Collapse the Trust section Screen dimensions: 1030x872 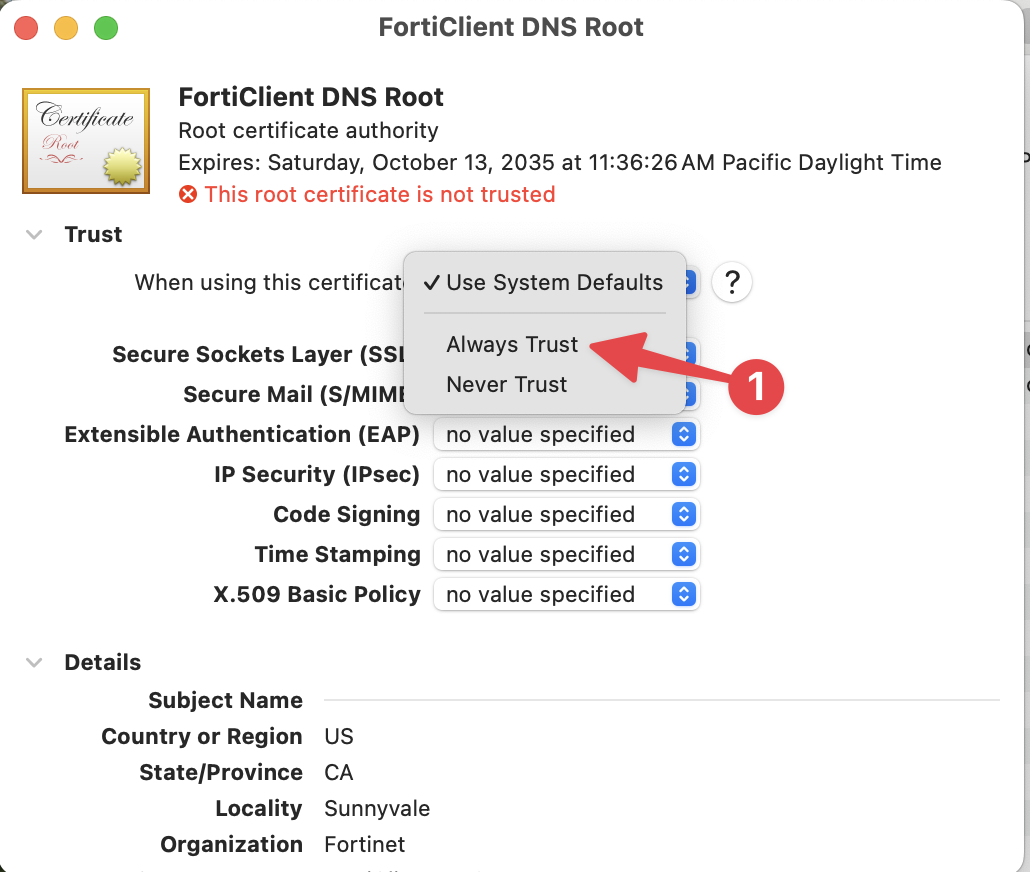(35, 235)
